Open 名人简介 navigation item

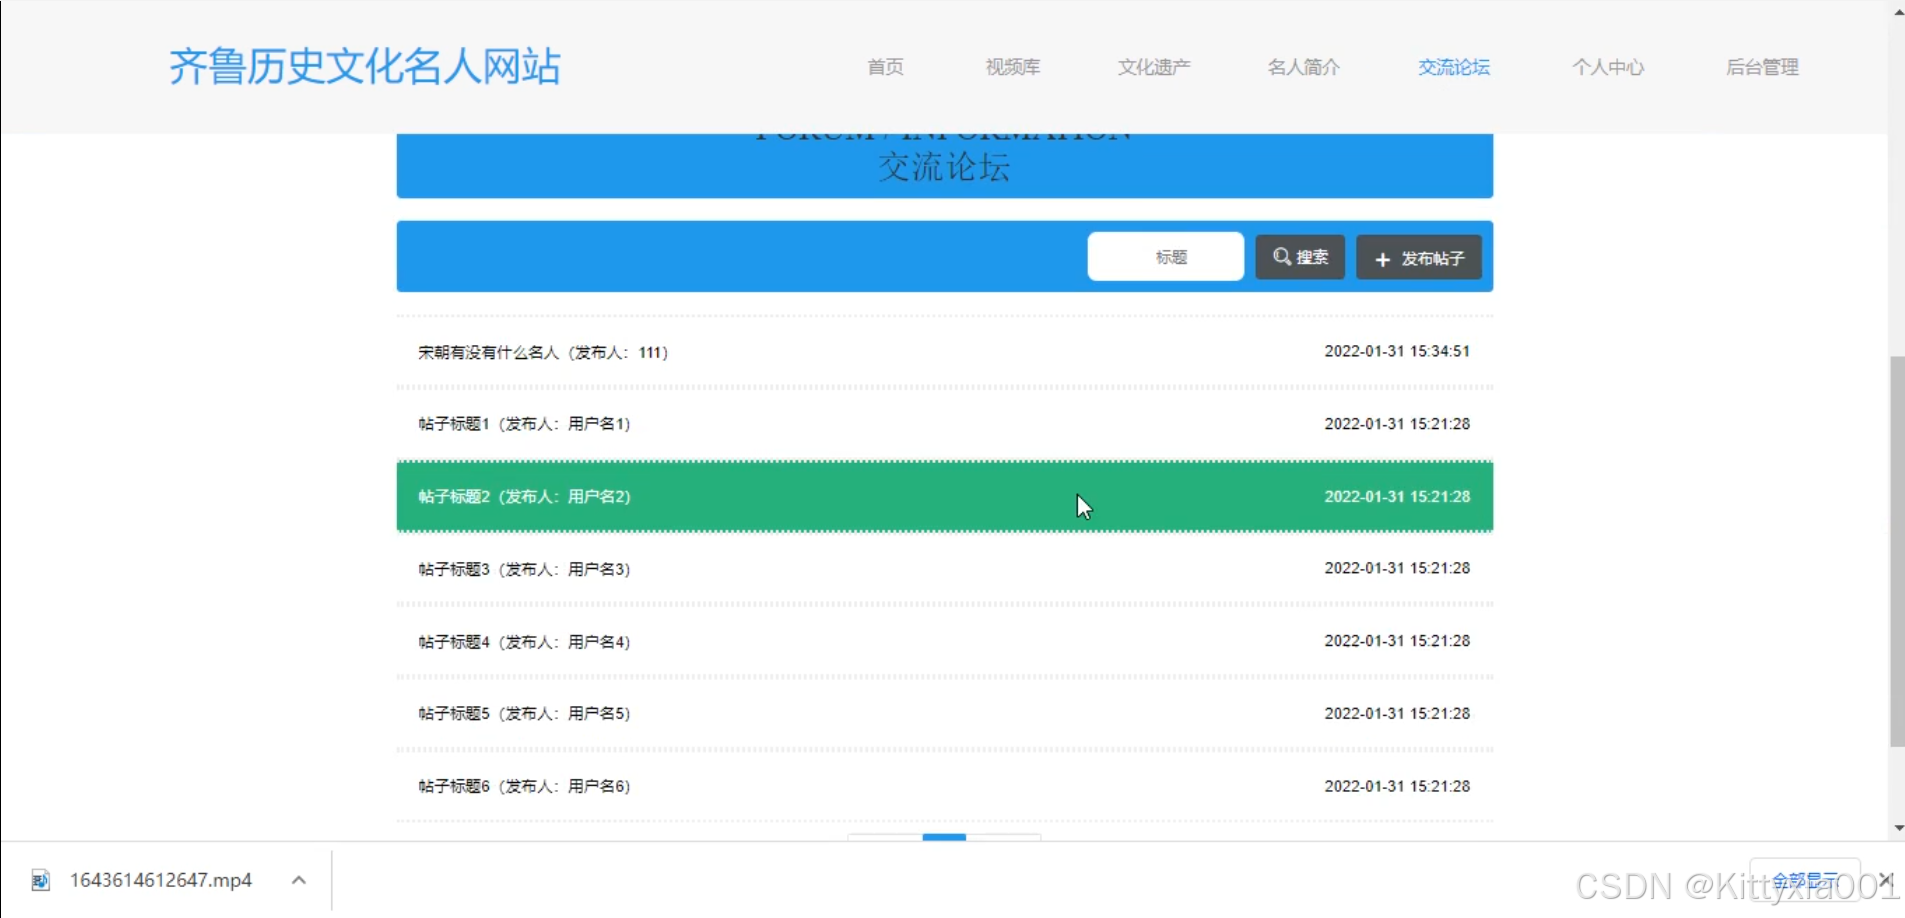pyautogui.click(x=1303, y=67)
